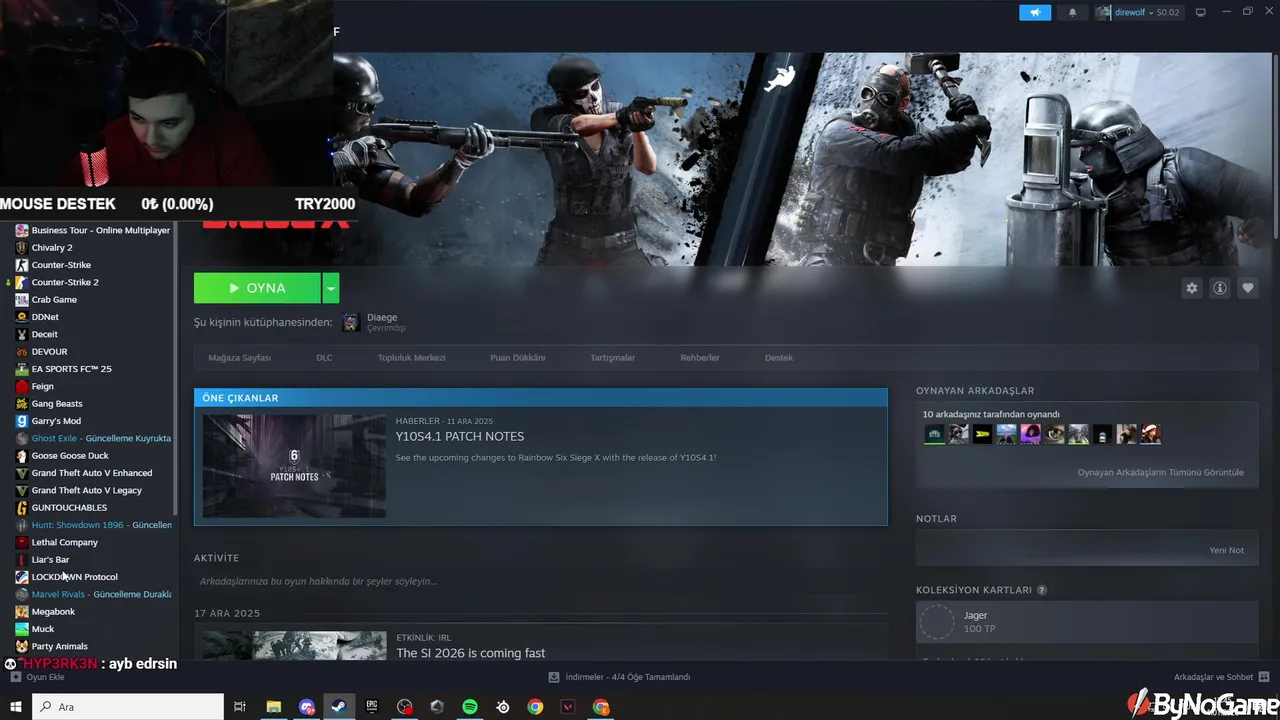Go to Topluluk Merkezi tab
This screenshot has width=1280, height=720.
click(411, 358)
